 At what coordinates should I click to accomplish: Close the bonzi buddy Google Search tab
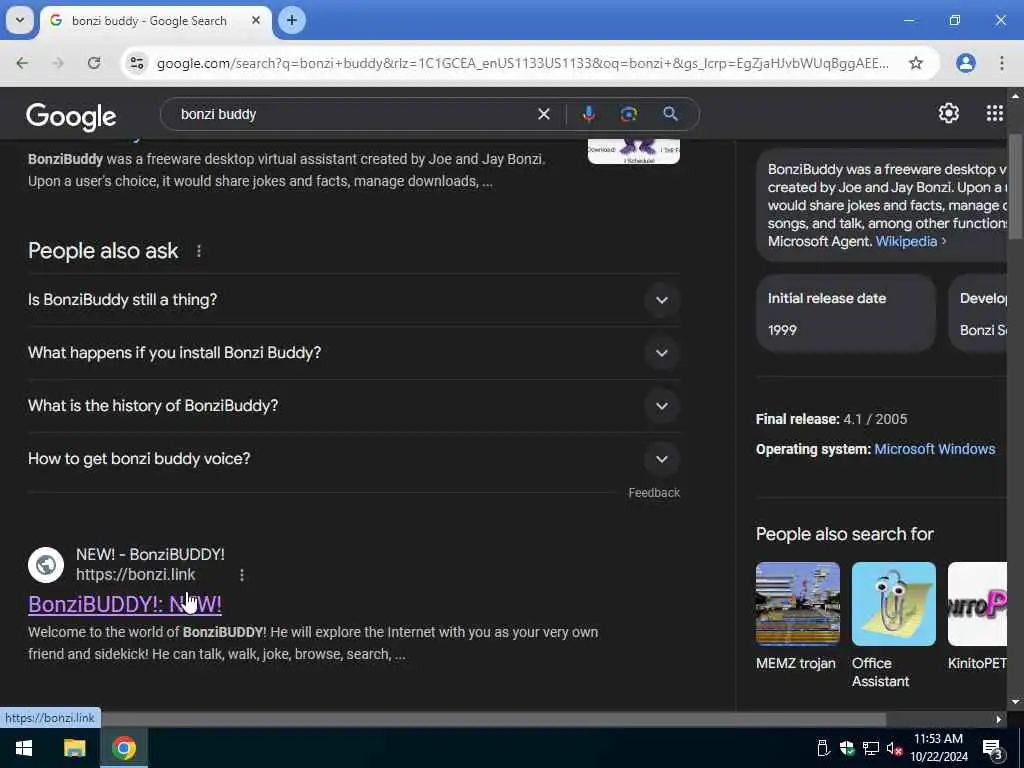pos(256,20)
